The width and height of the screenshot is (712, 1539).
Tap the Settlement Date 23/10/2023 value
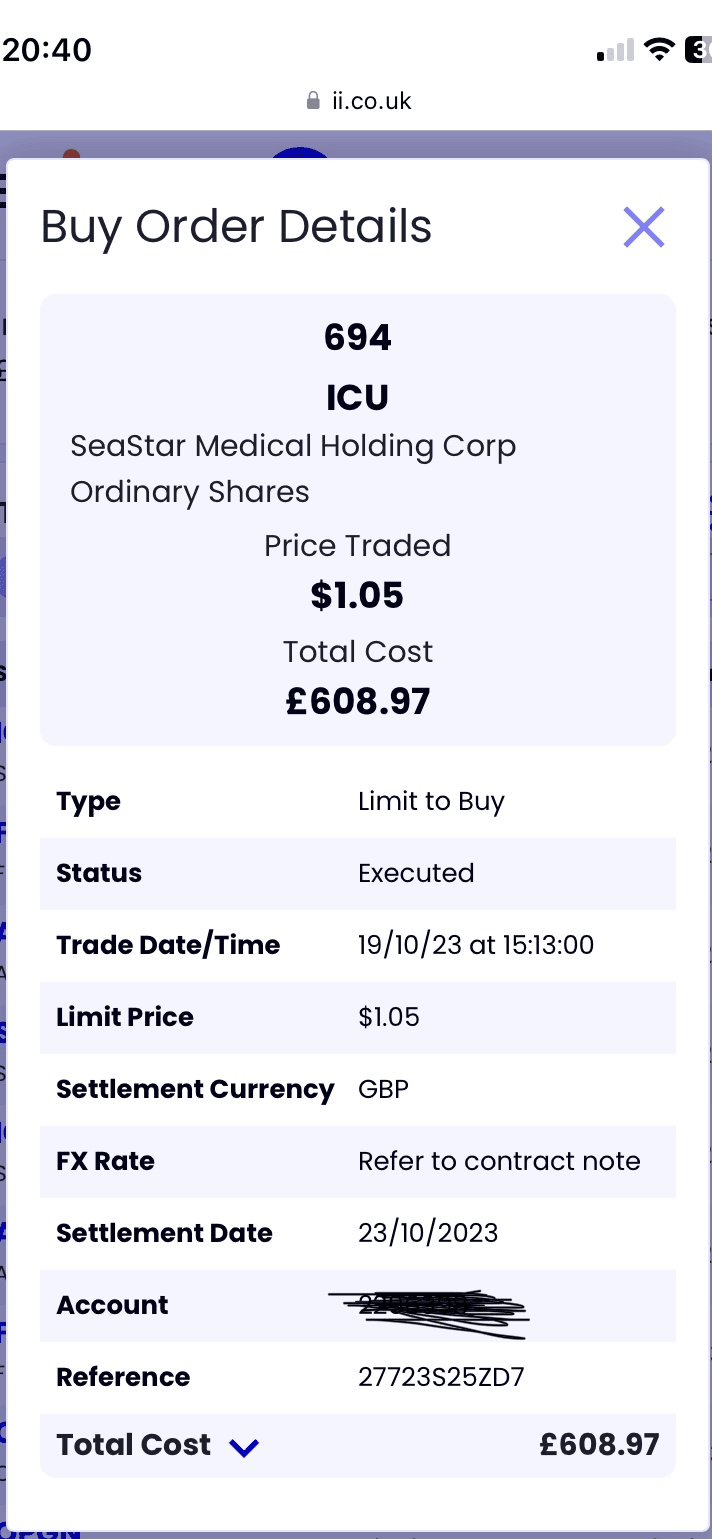point(428,1233)
